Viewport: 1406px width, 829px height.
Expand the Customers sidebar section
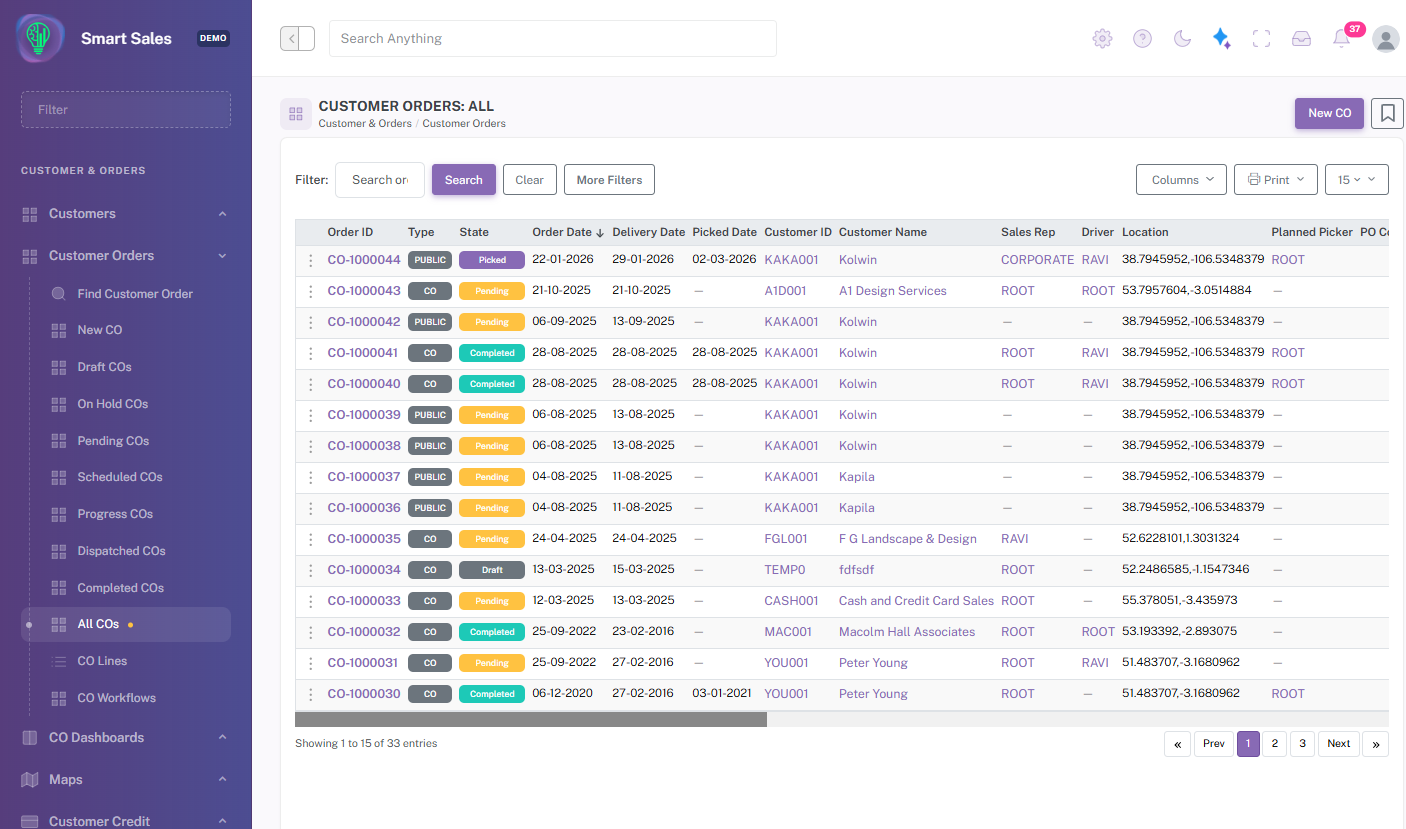point(125,214)
